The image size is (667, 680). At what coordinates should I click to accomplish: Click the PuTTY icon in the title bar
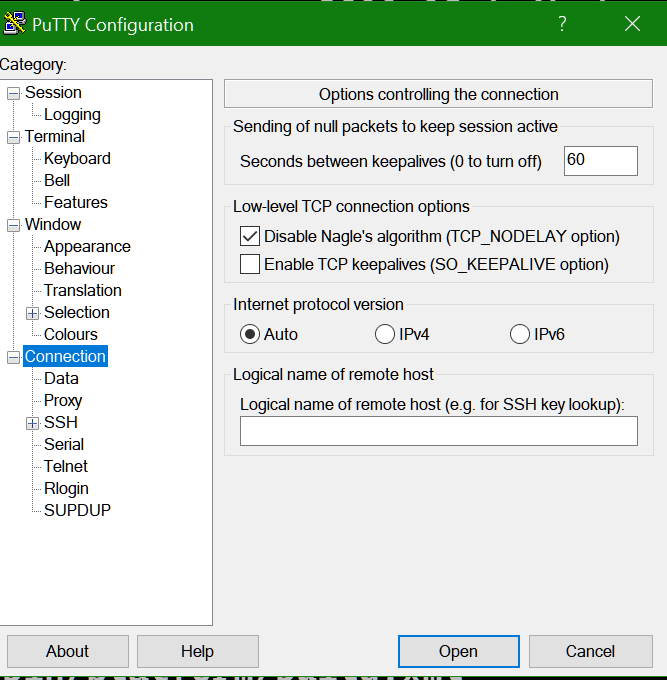coord(14,23)
